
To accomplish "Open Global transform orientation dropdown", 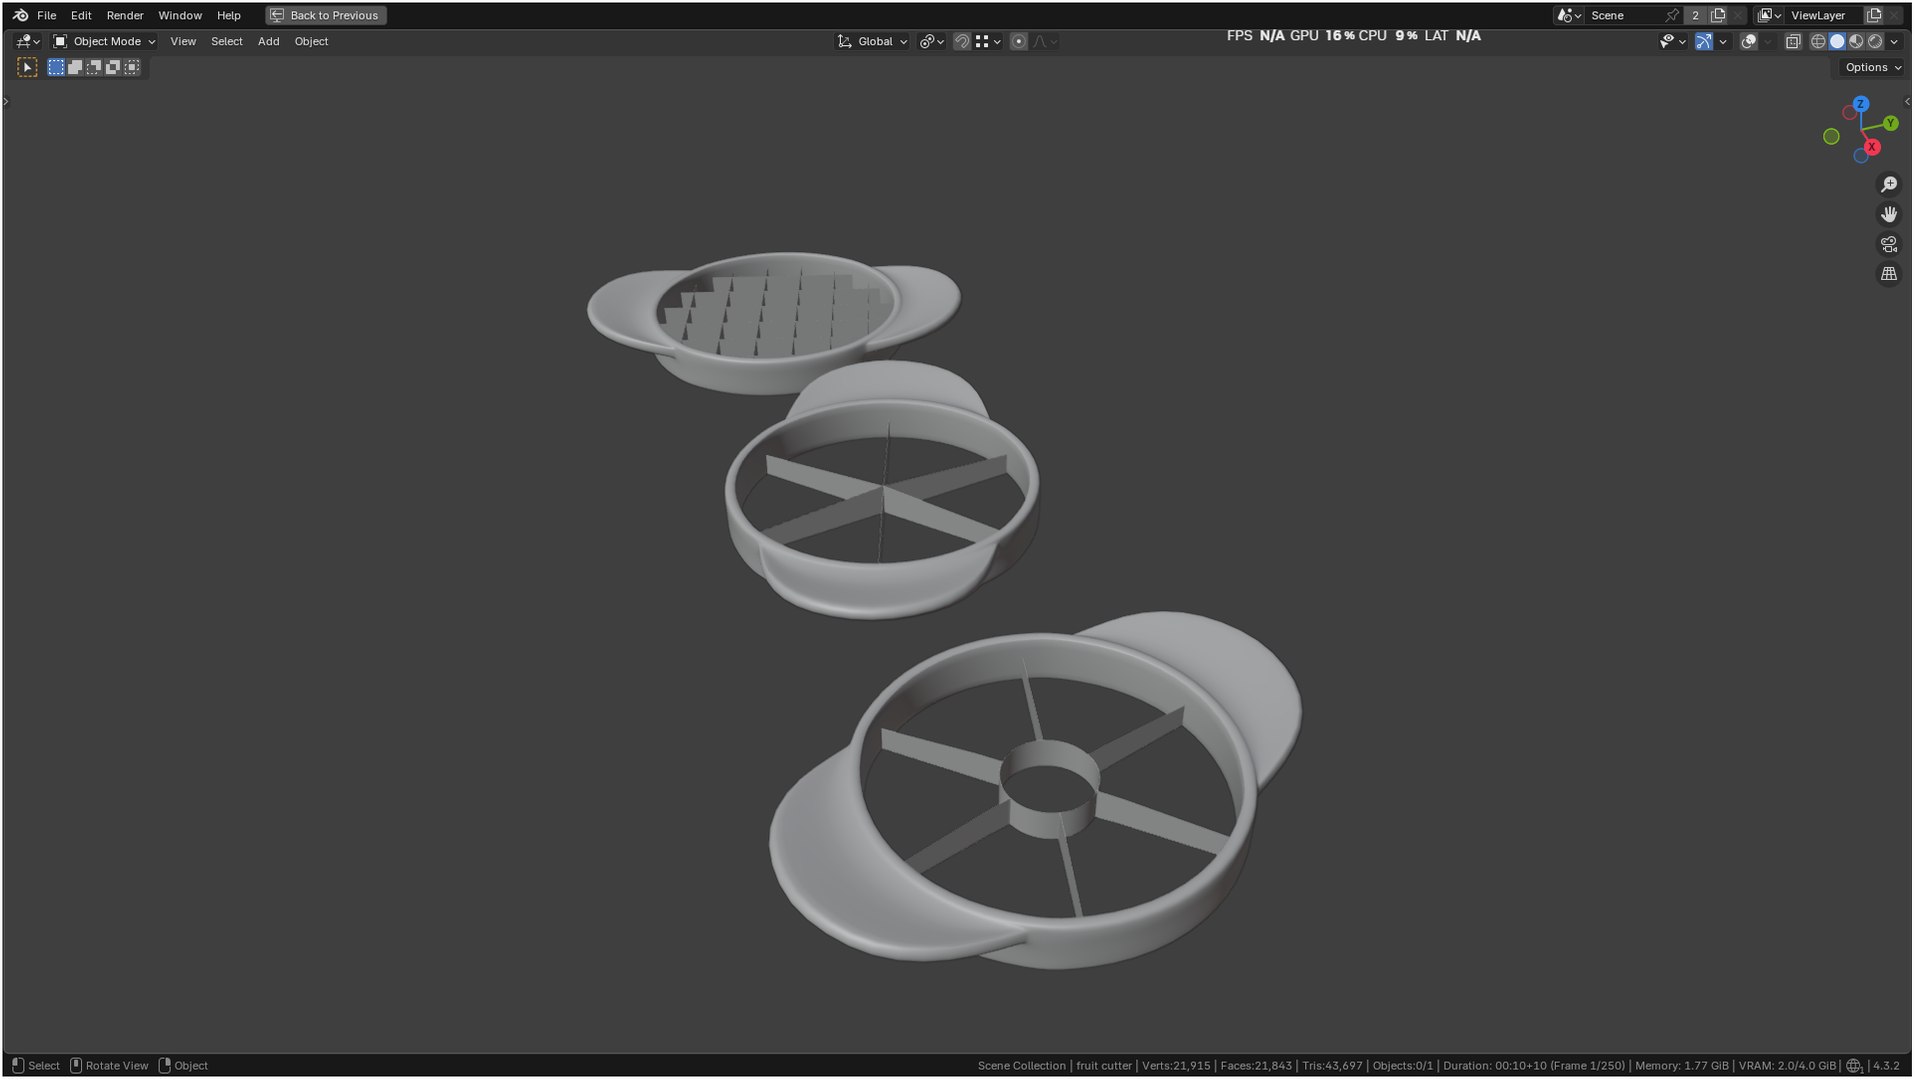I will click(x=873, y=41).
